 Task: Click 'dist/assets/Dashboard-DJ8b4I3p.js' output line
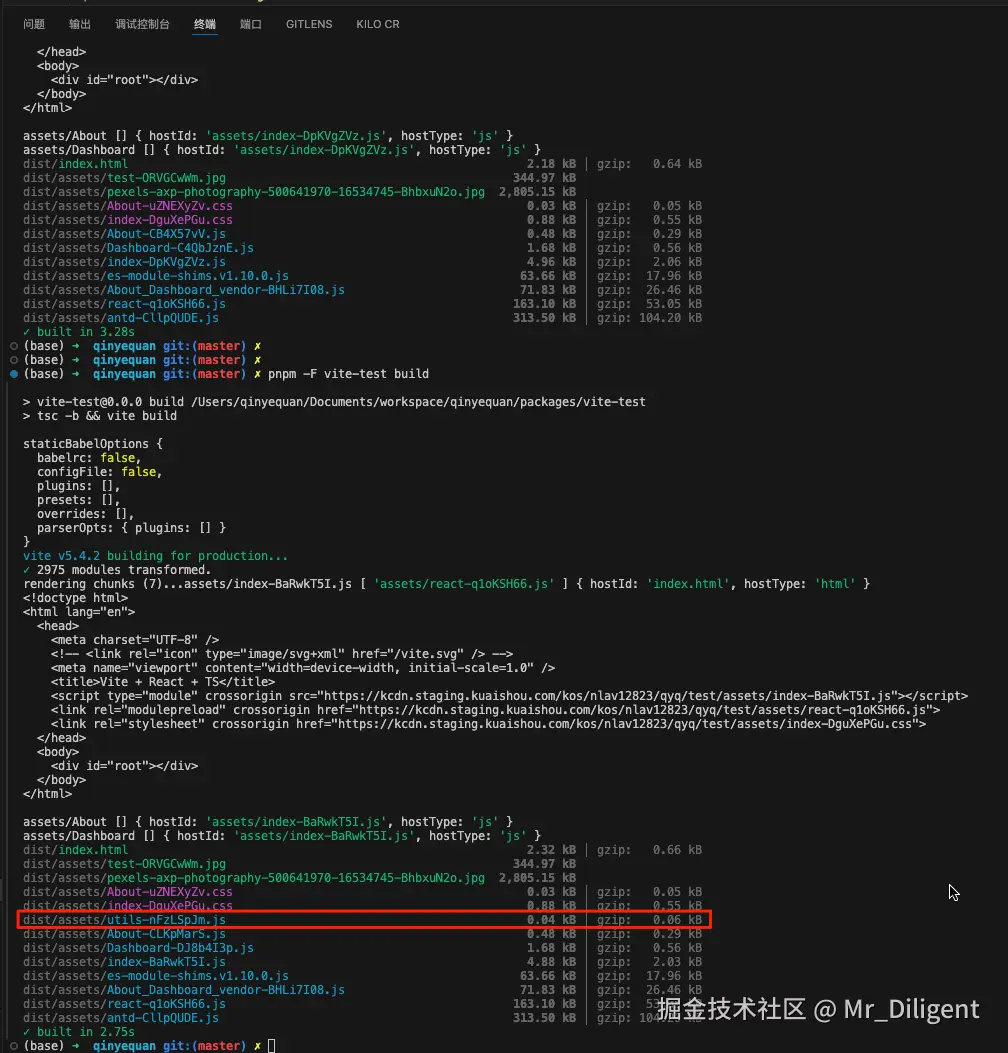tap(138, 948)
